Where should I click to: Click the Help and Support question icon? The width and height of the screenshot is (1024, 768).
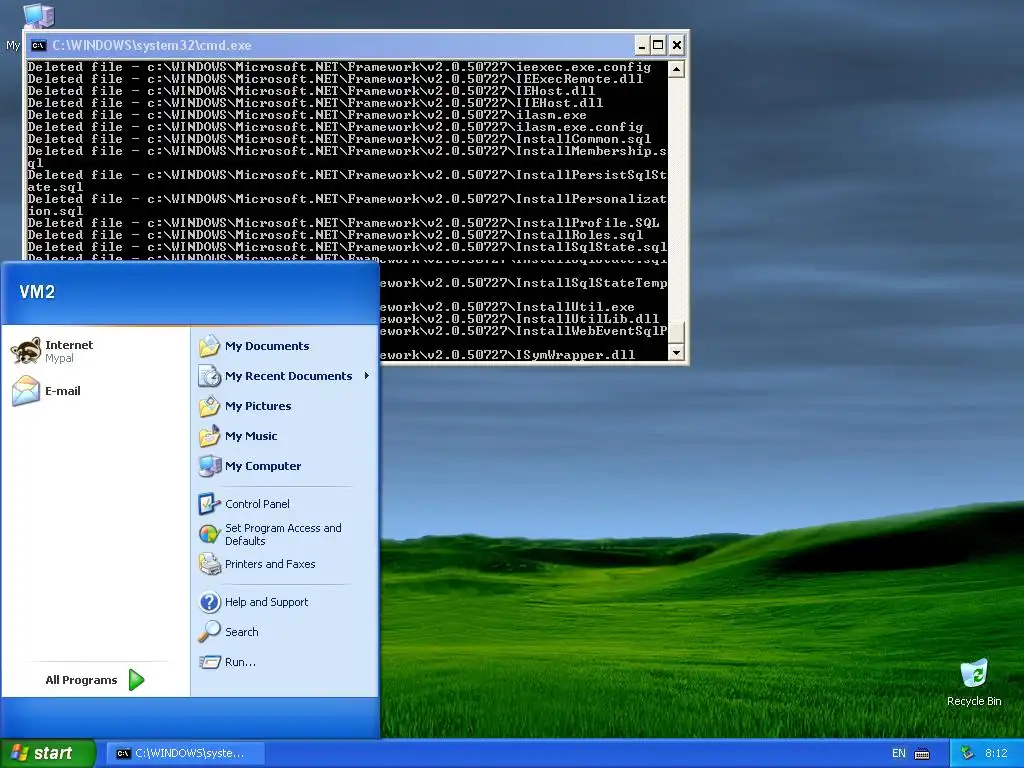click(x=209, y=601)
